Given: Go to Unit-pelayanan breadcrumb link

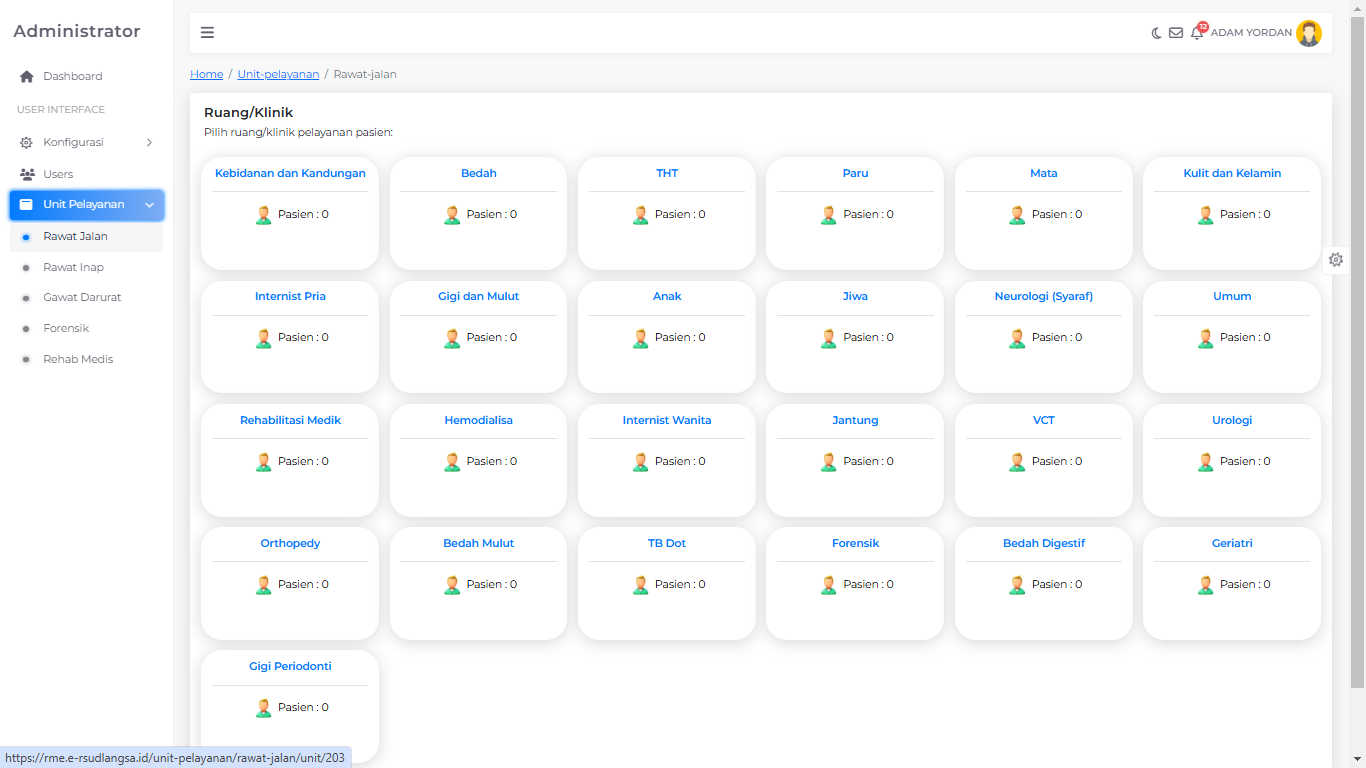Looking at the screenshot, I should (278, 74).
